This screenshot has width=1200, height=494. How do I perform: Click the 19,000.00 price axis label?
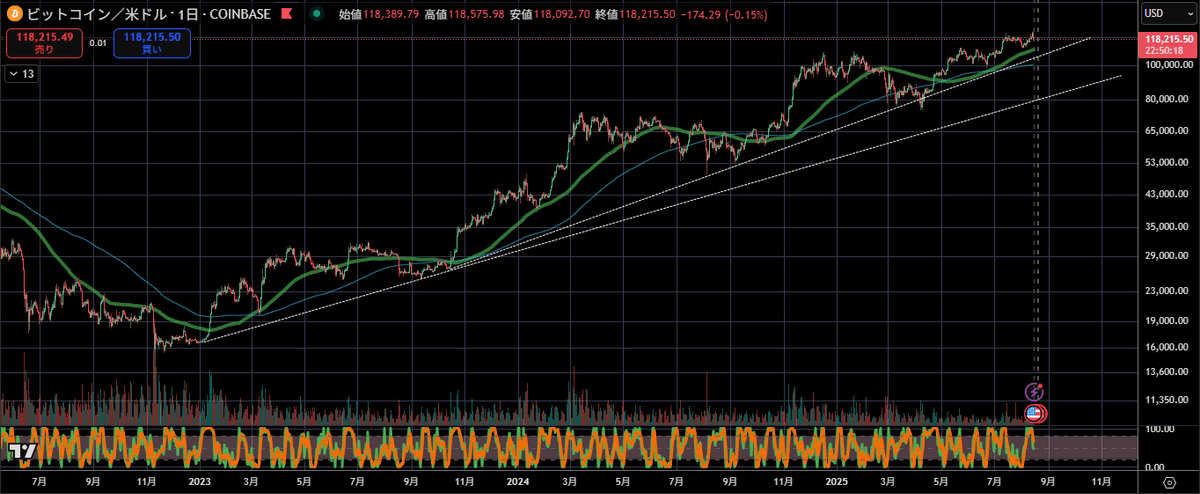click(x=1167, y=321)
